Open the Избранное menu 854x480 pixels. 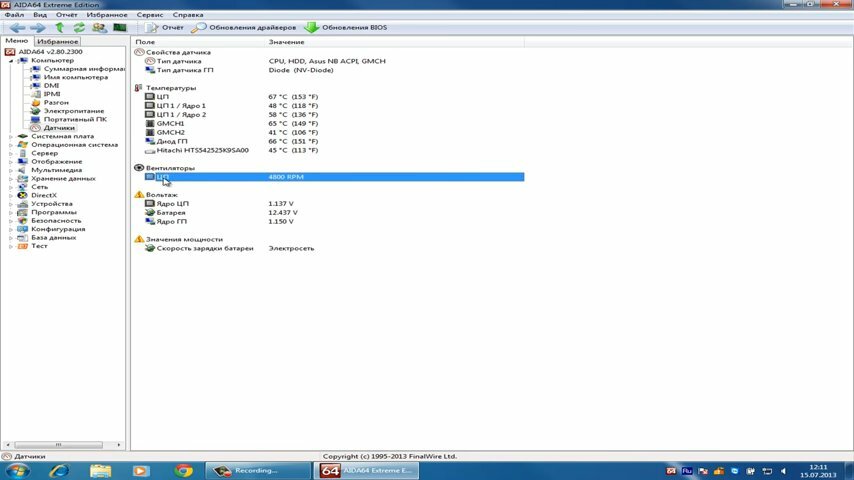click(x=107, y=15)
